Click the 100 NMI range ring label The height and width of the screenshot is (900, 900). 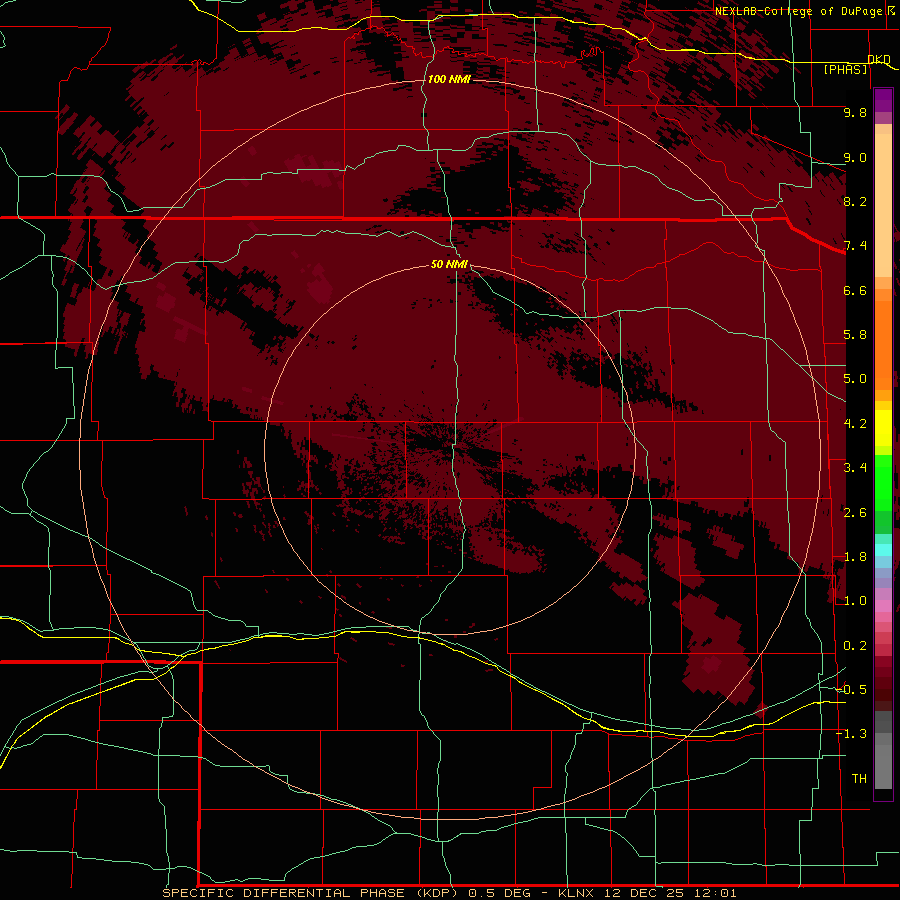(449, 79)
